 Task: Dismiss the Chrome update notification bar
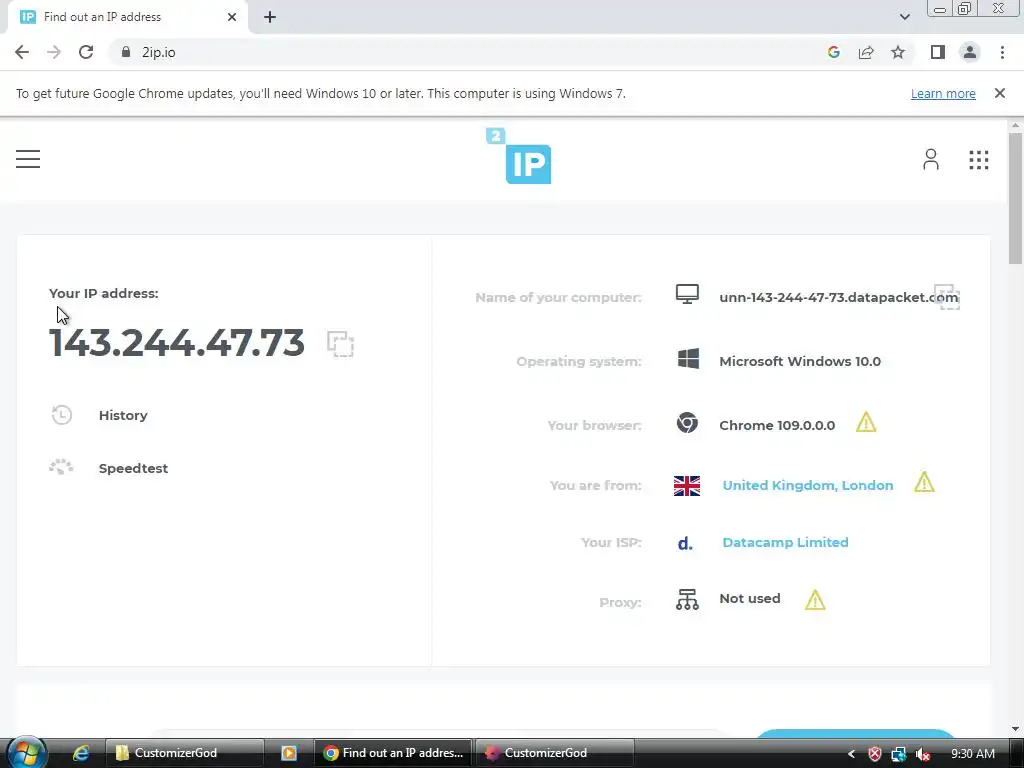click(x=1000, y=93)
